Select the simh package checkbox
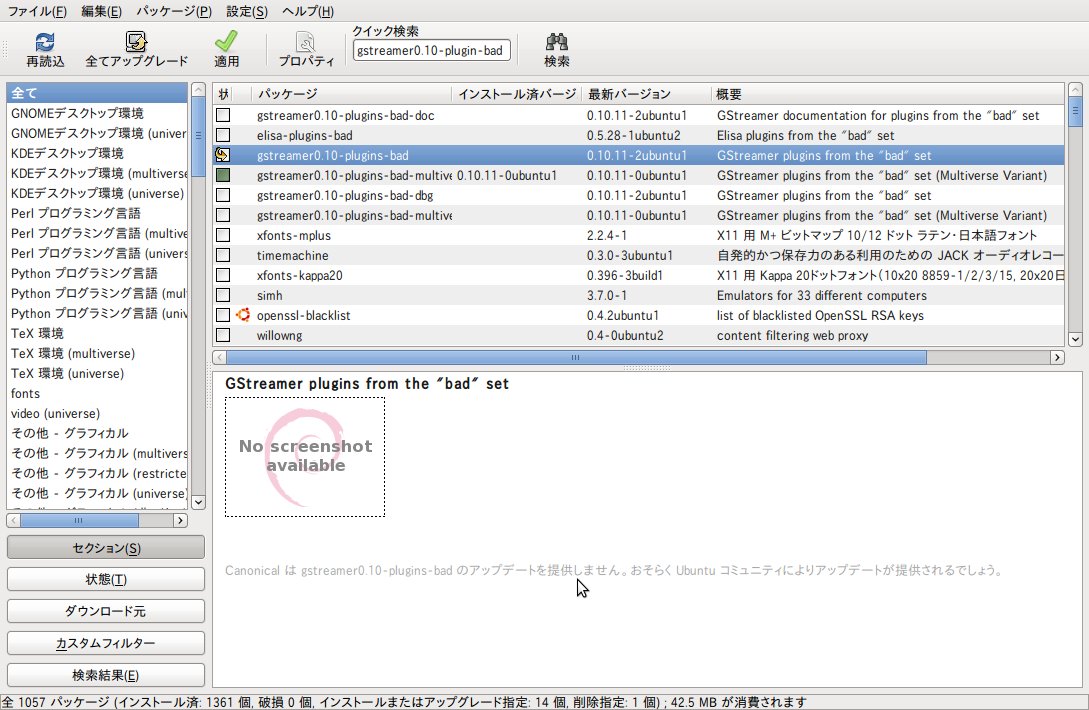 point(223,295)
